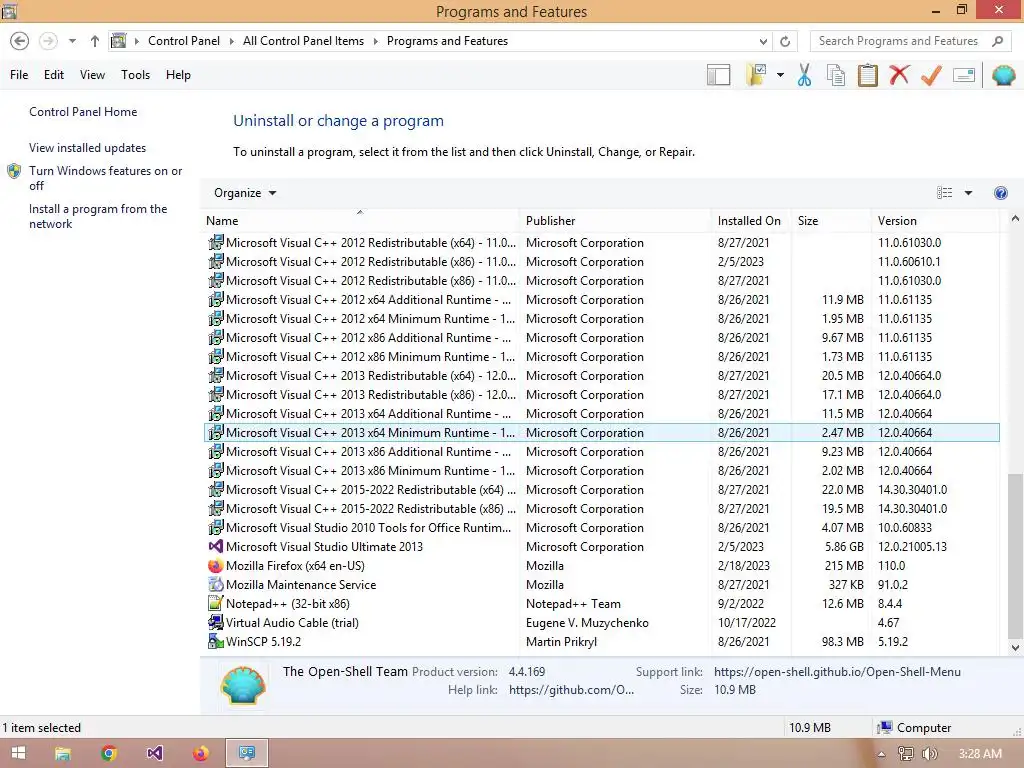
Task: Open Visual Studio from the taskbar
Action: [x=155, y=753]
